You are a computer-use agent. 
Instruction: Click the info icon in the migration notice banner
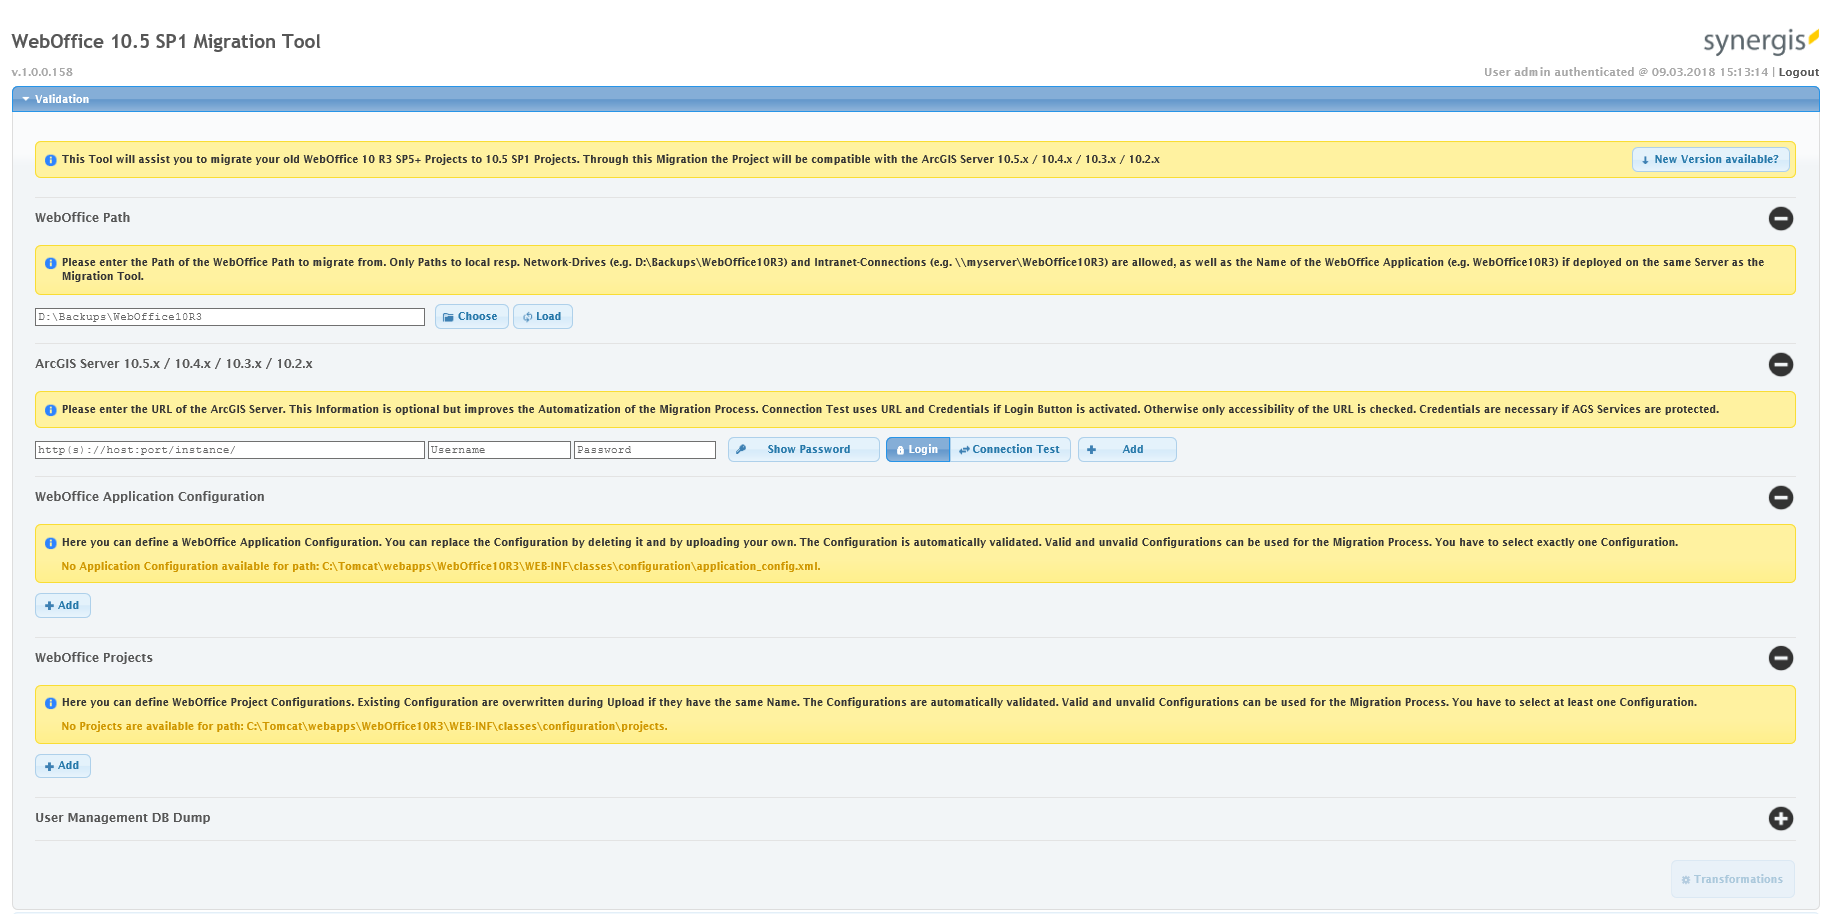click(50, 159)
